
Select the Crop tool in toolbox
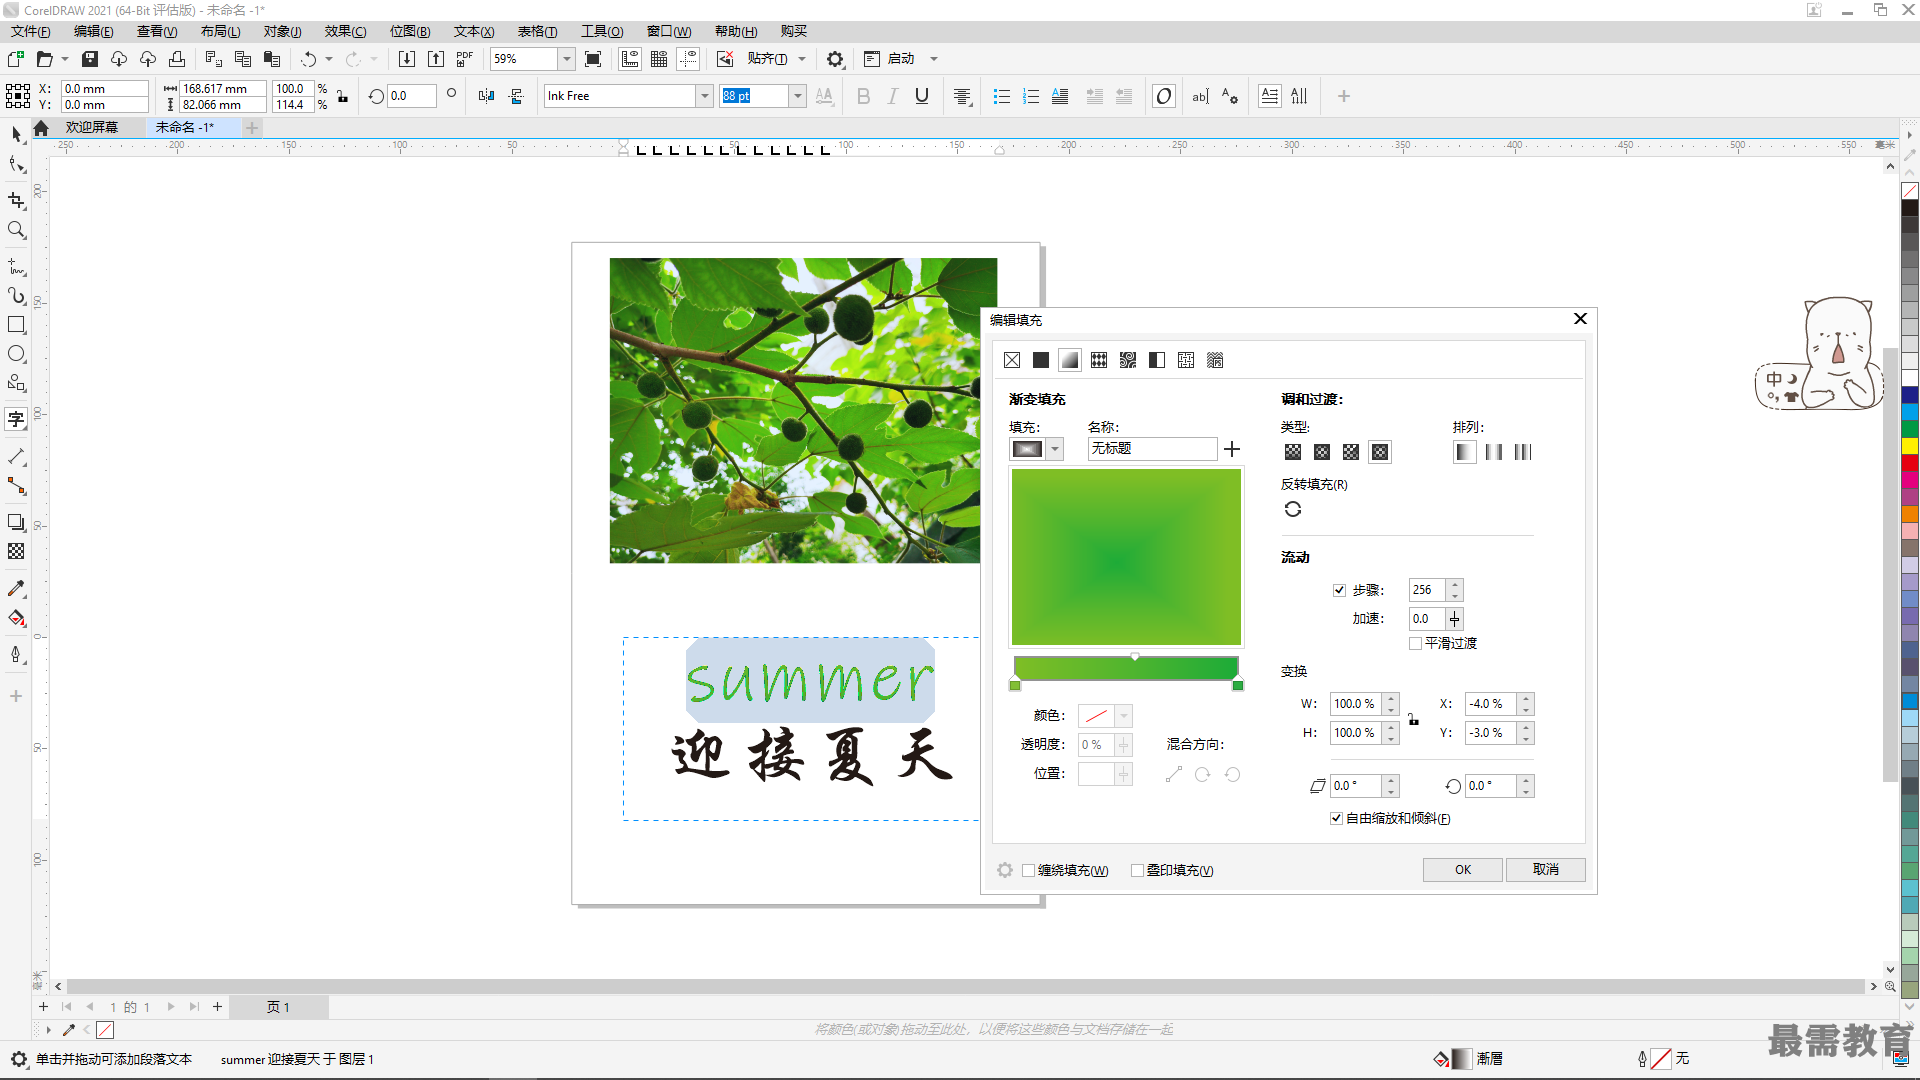[x=16, y=200]
